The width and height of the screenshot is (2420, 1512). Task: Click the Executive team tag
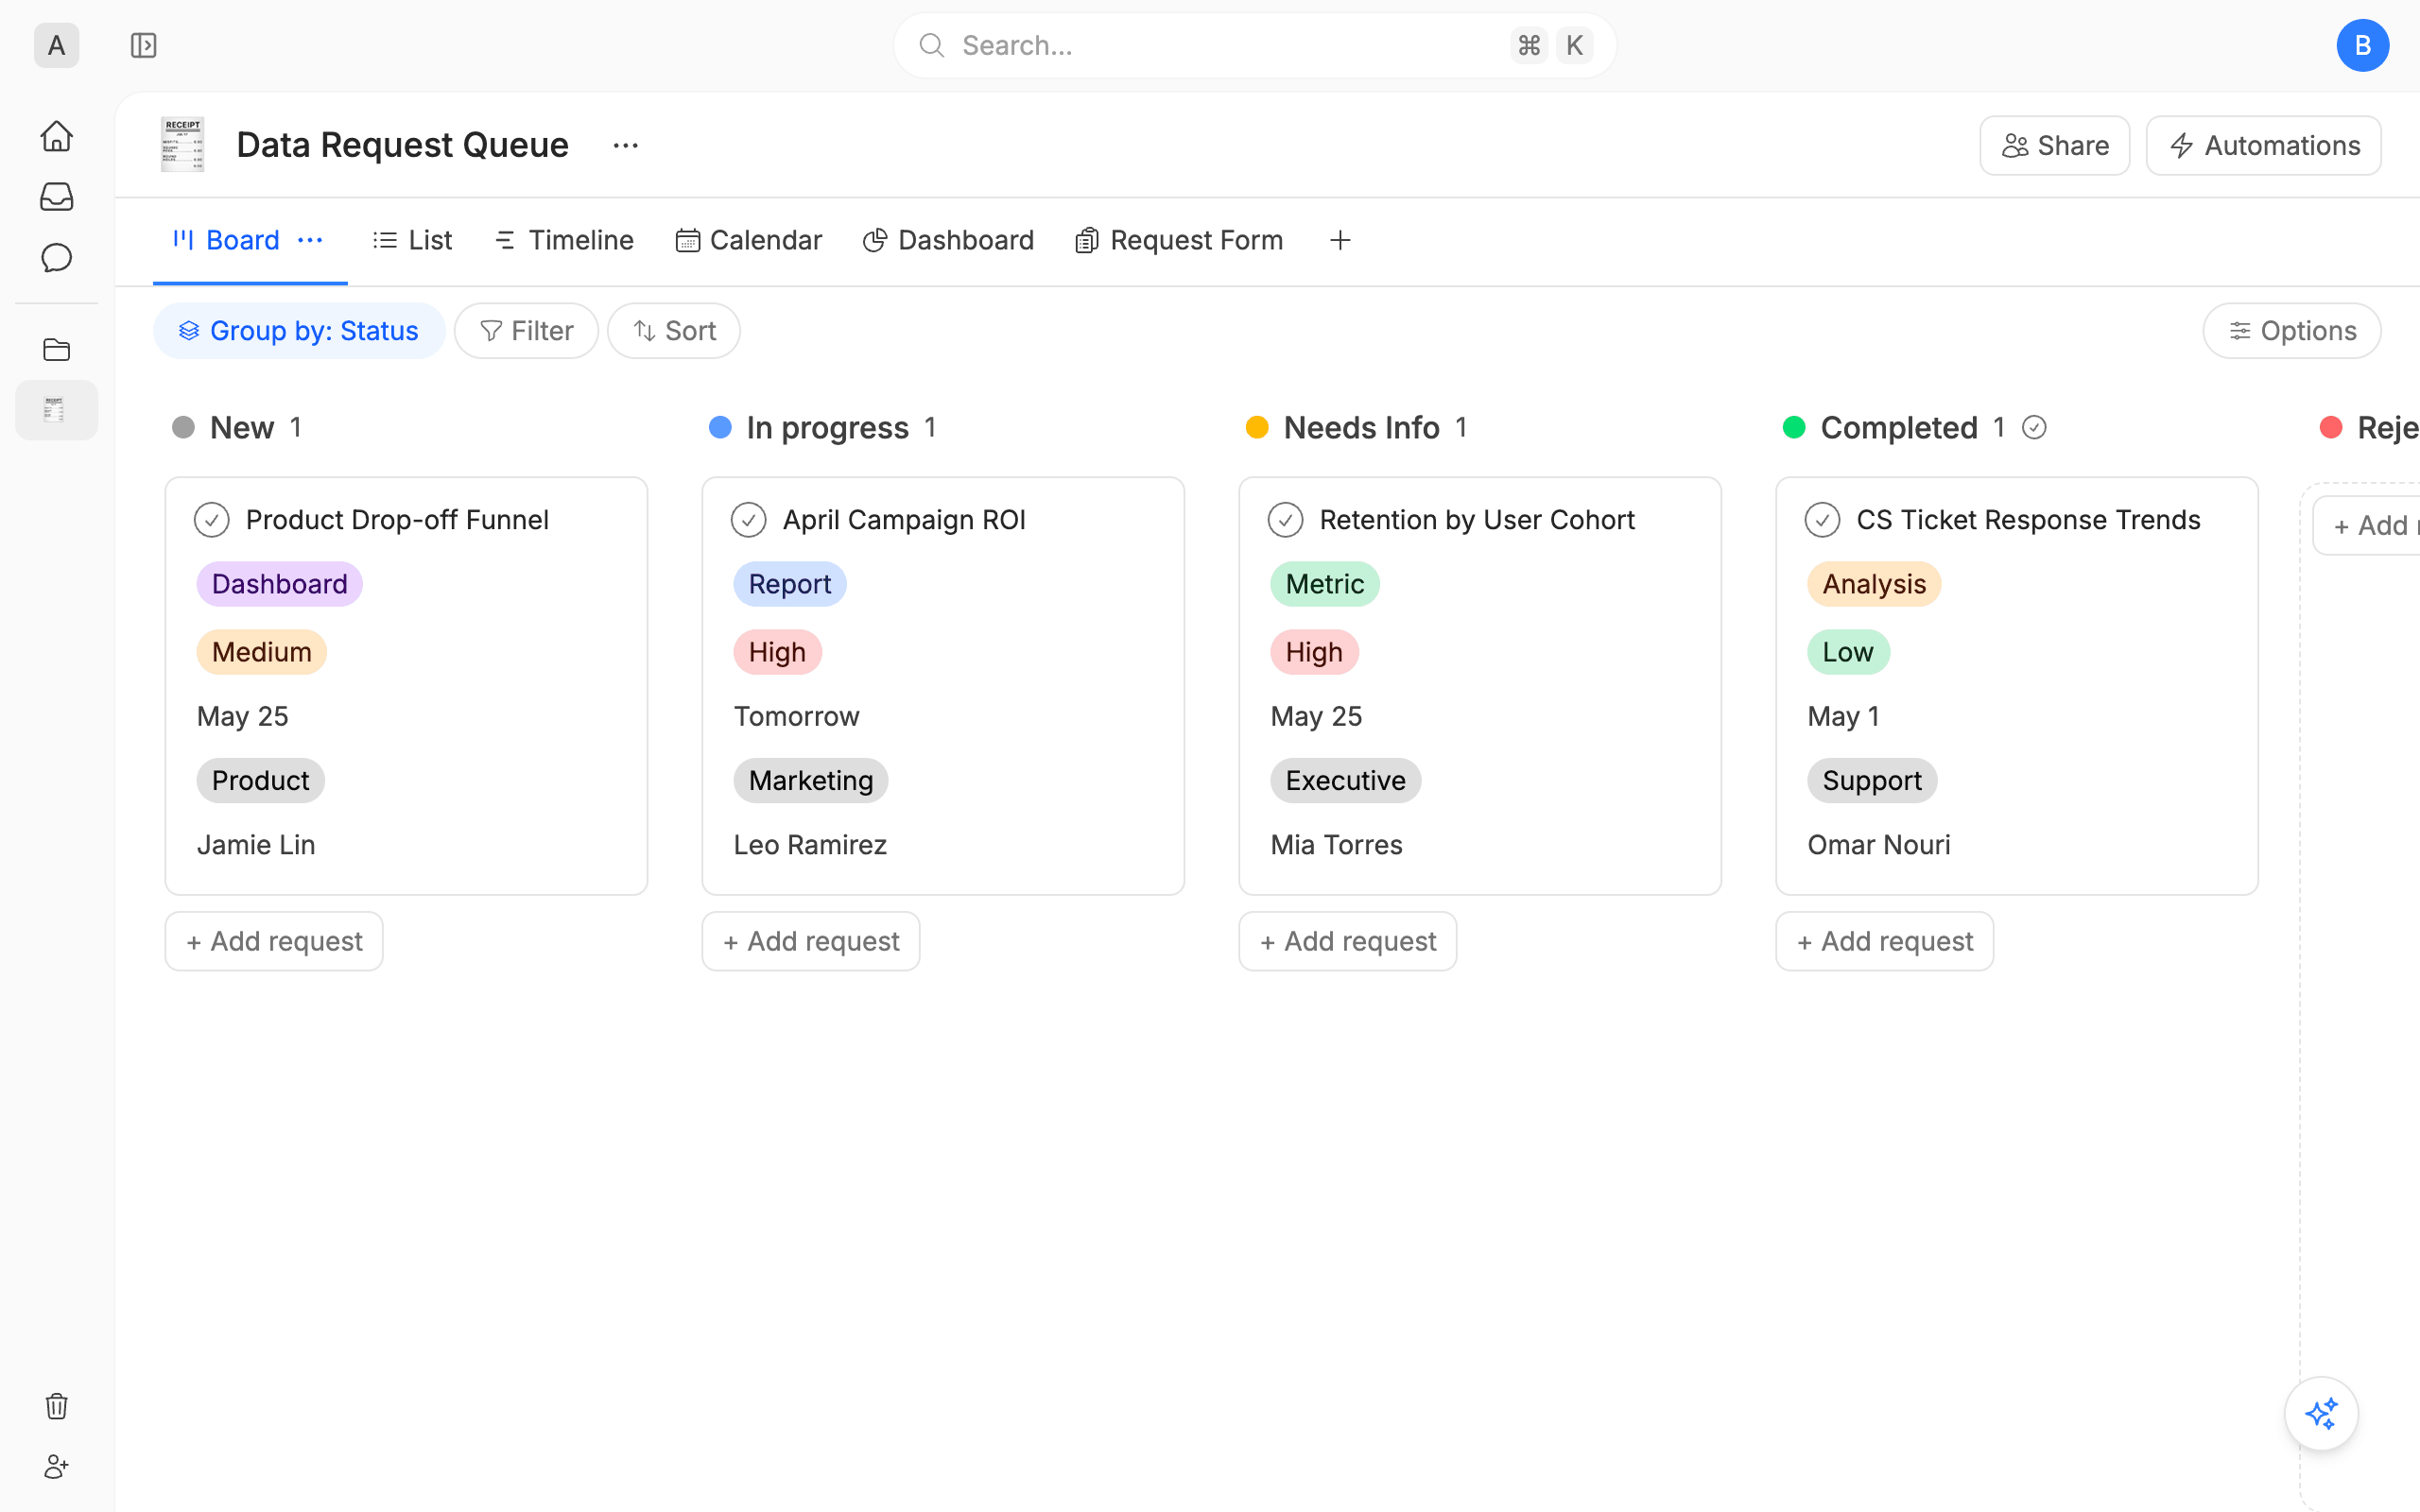point(1346,780)
